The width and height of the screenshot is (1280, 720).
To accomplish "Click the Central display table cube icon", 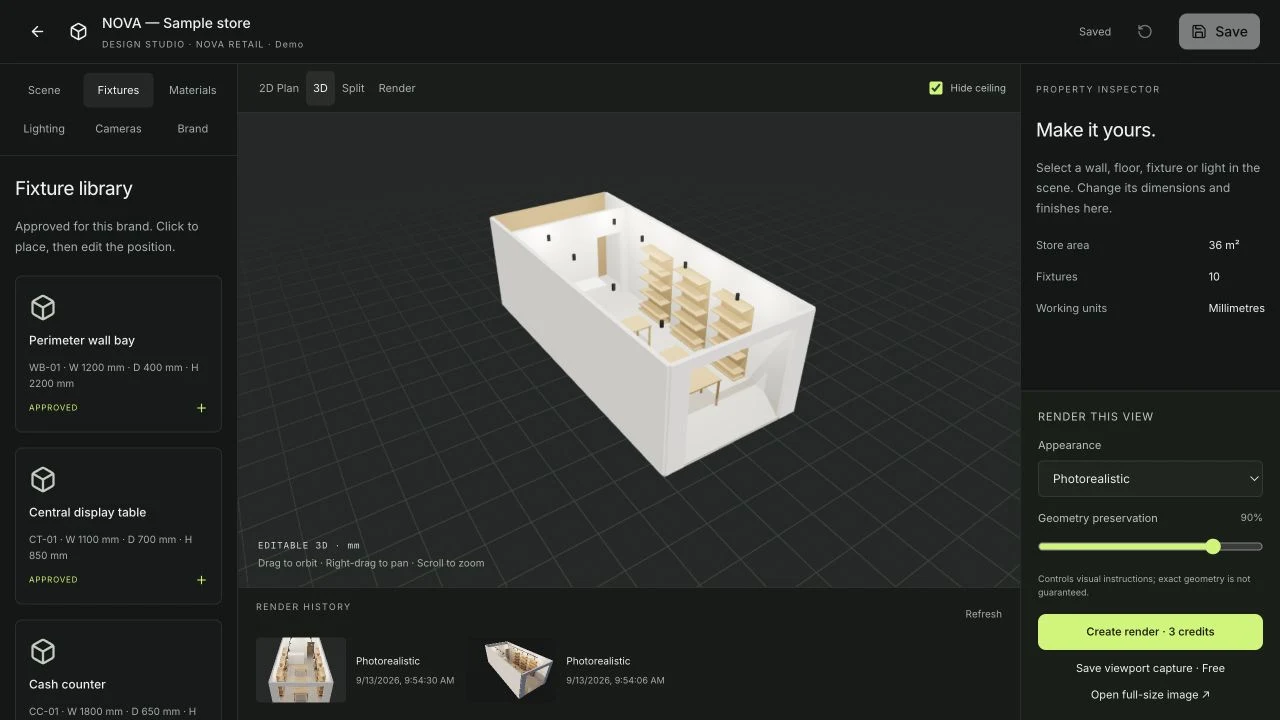I will [x=43, y=479].
